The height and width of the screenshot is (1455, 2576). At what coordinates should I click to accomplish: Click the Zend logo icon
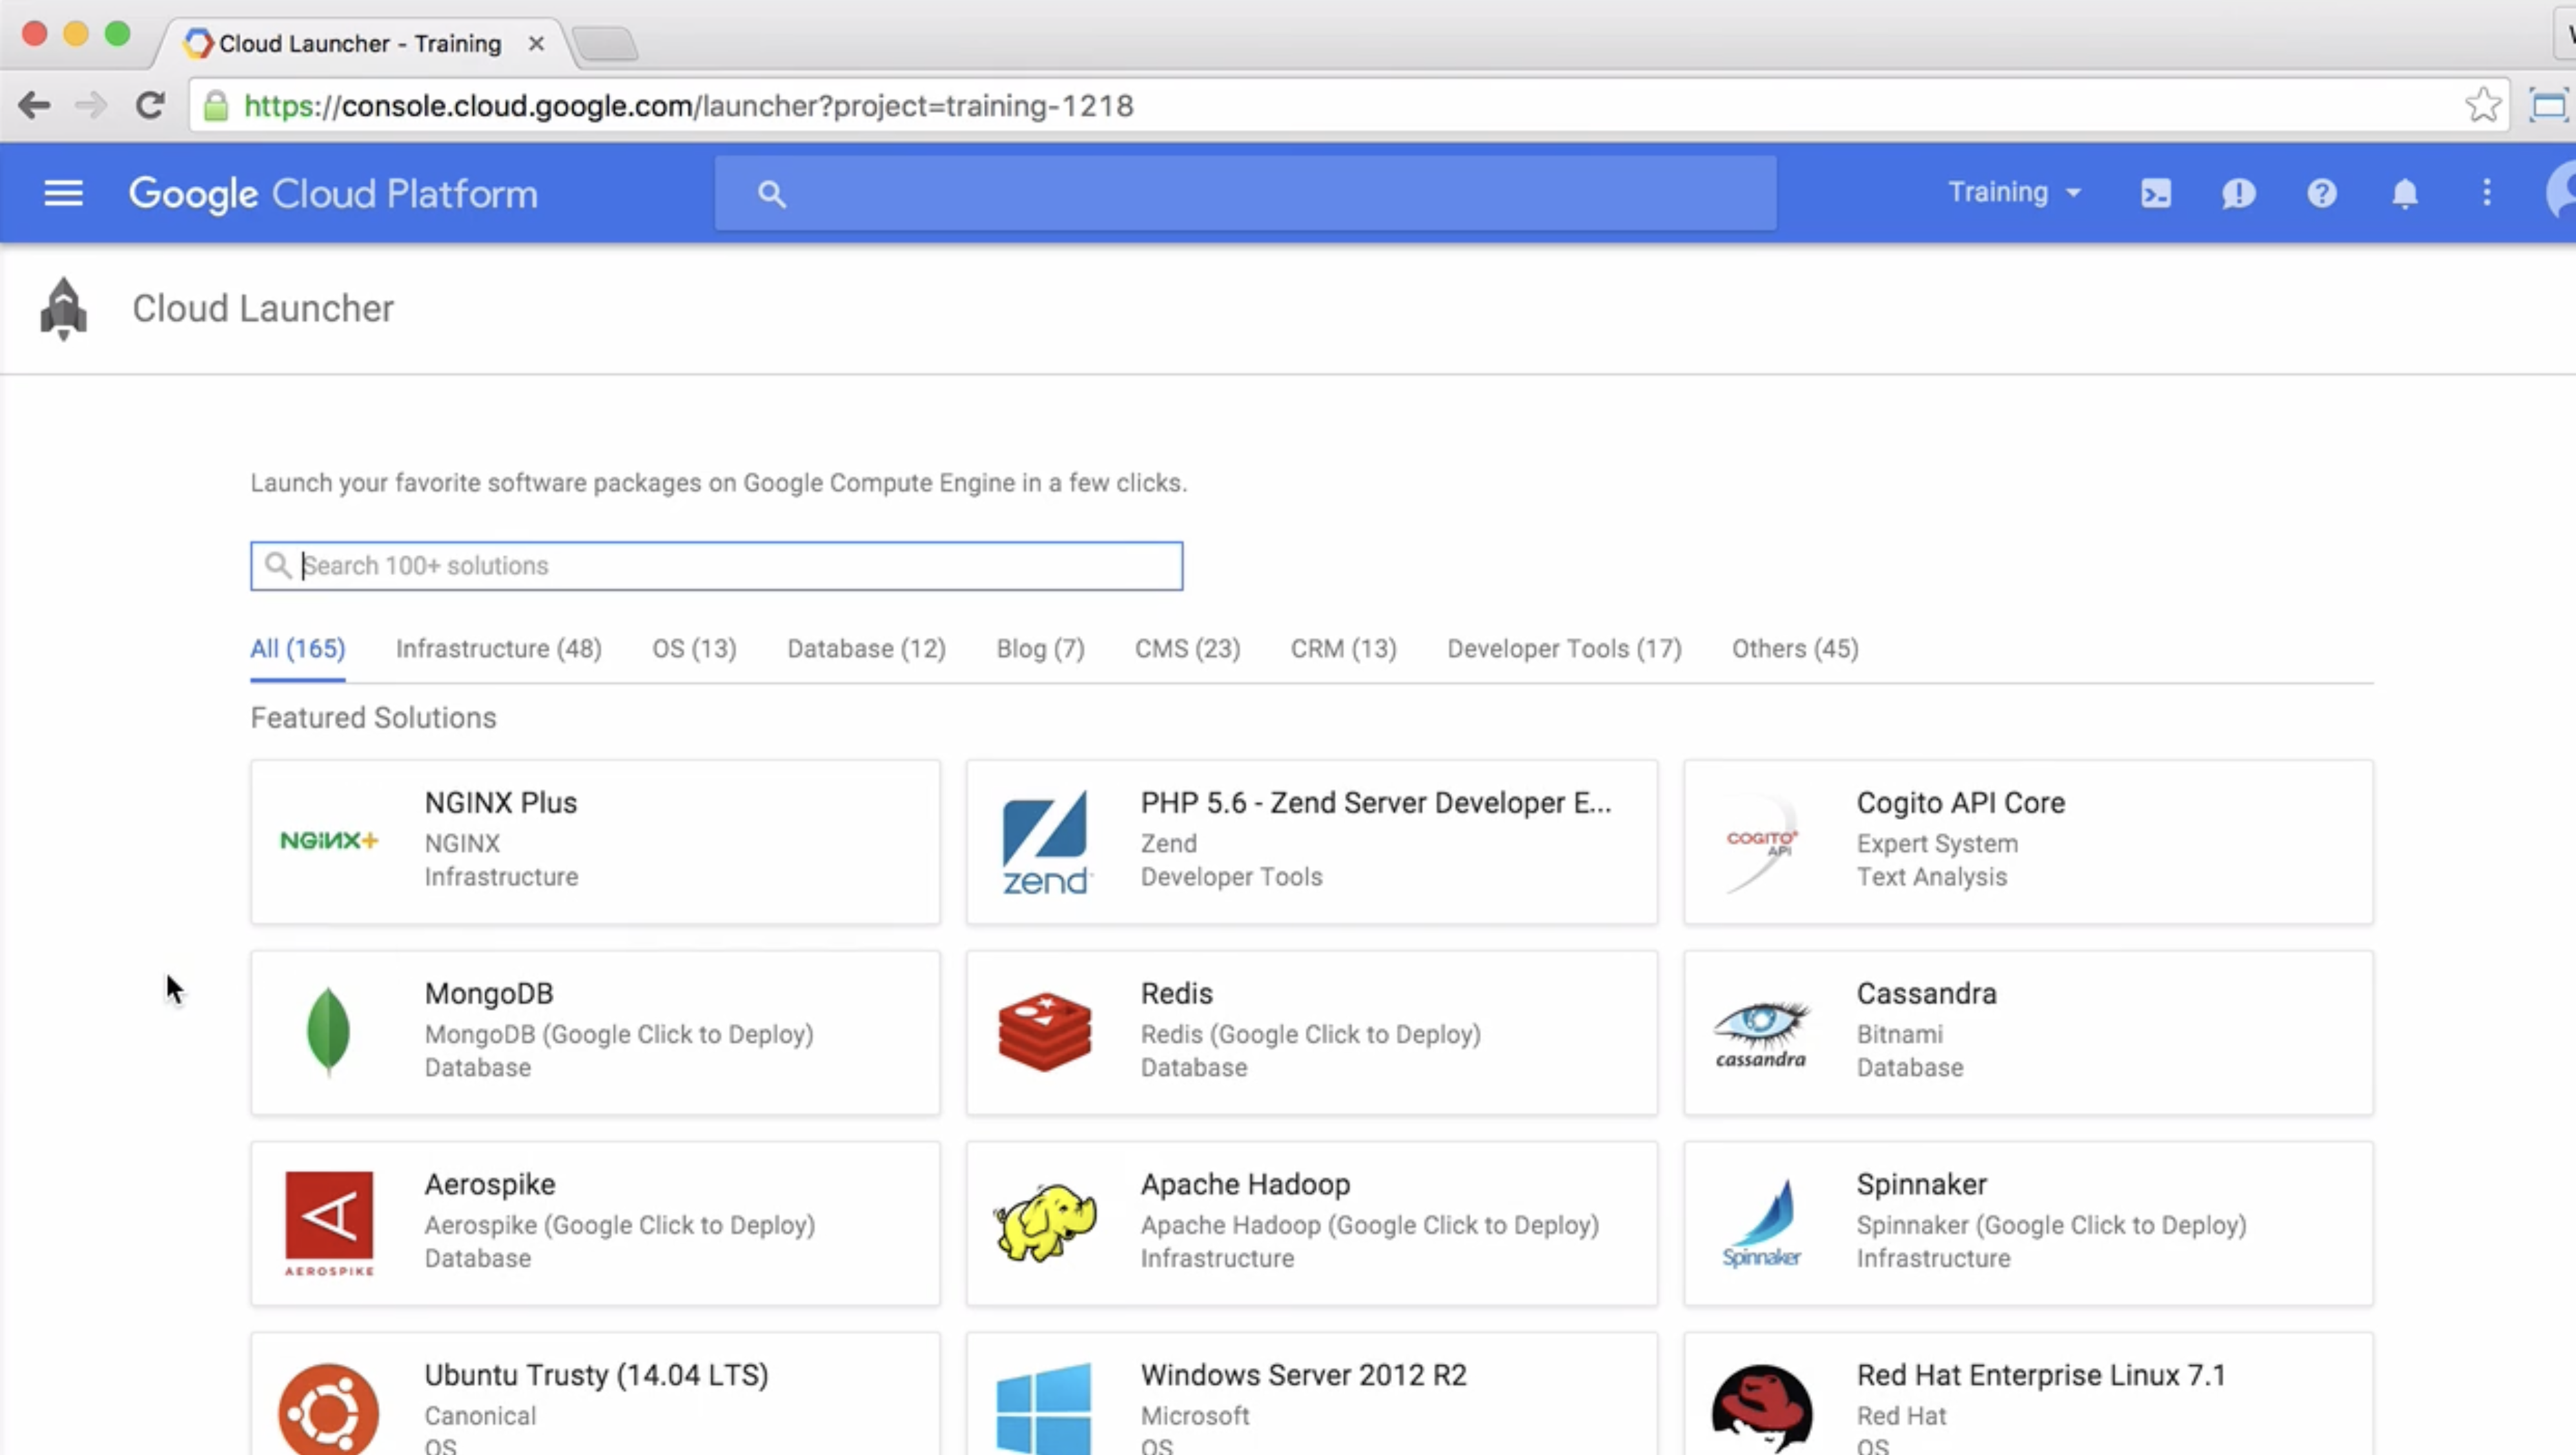point(1045,842)
